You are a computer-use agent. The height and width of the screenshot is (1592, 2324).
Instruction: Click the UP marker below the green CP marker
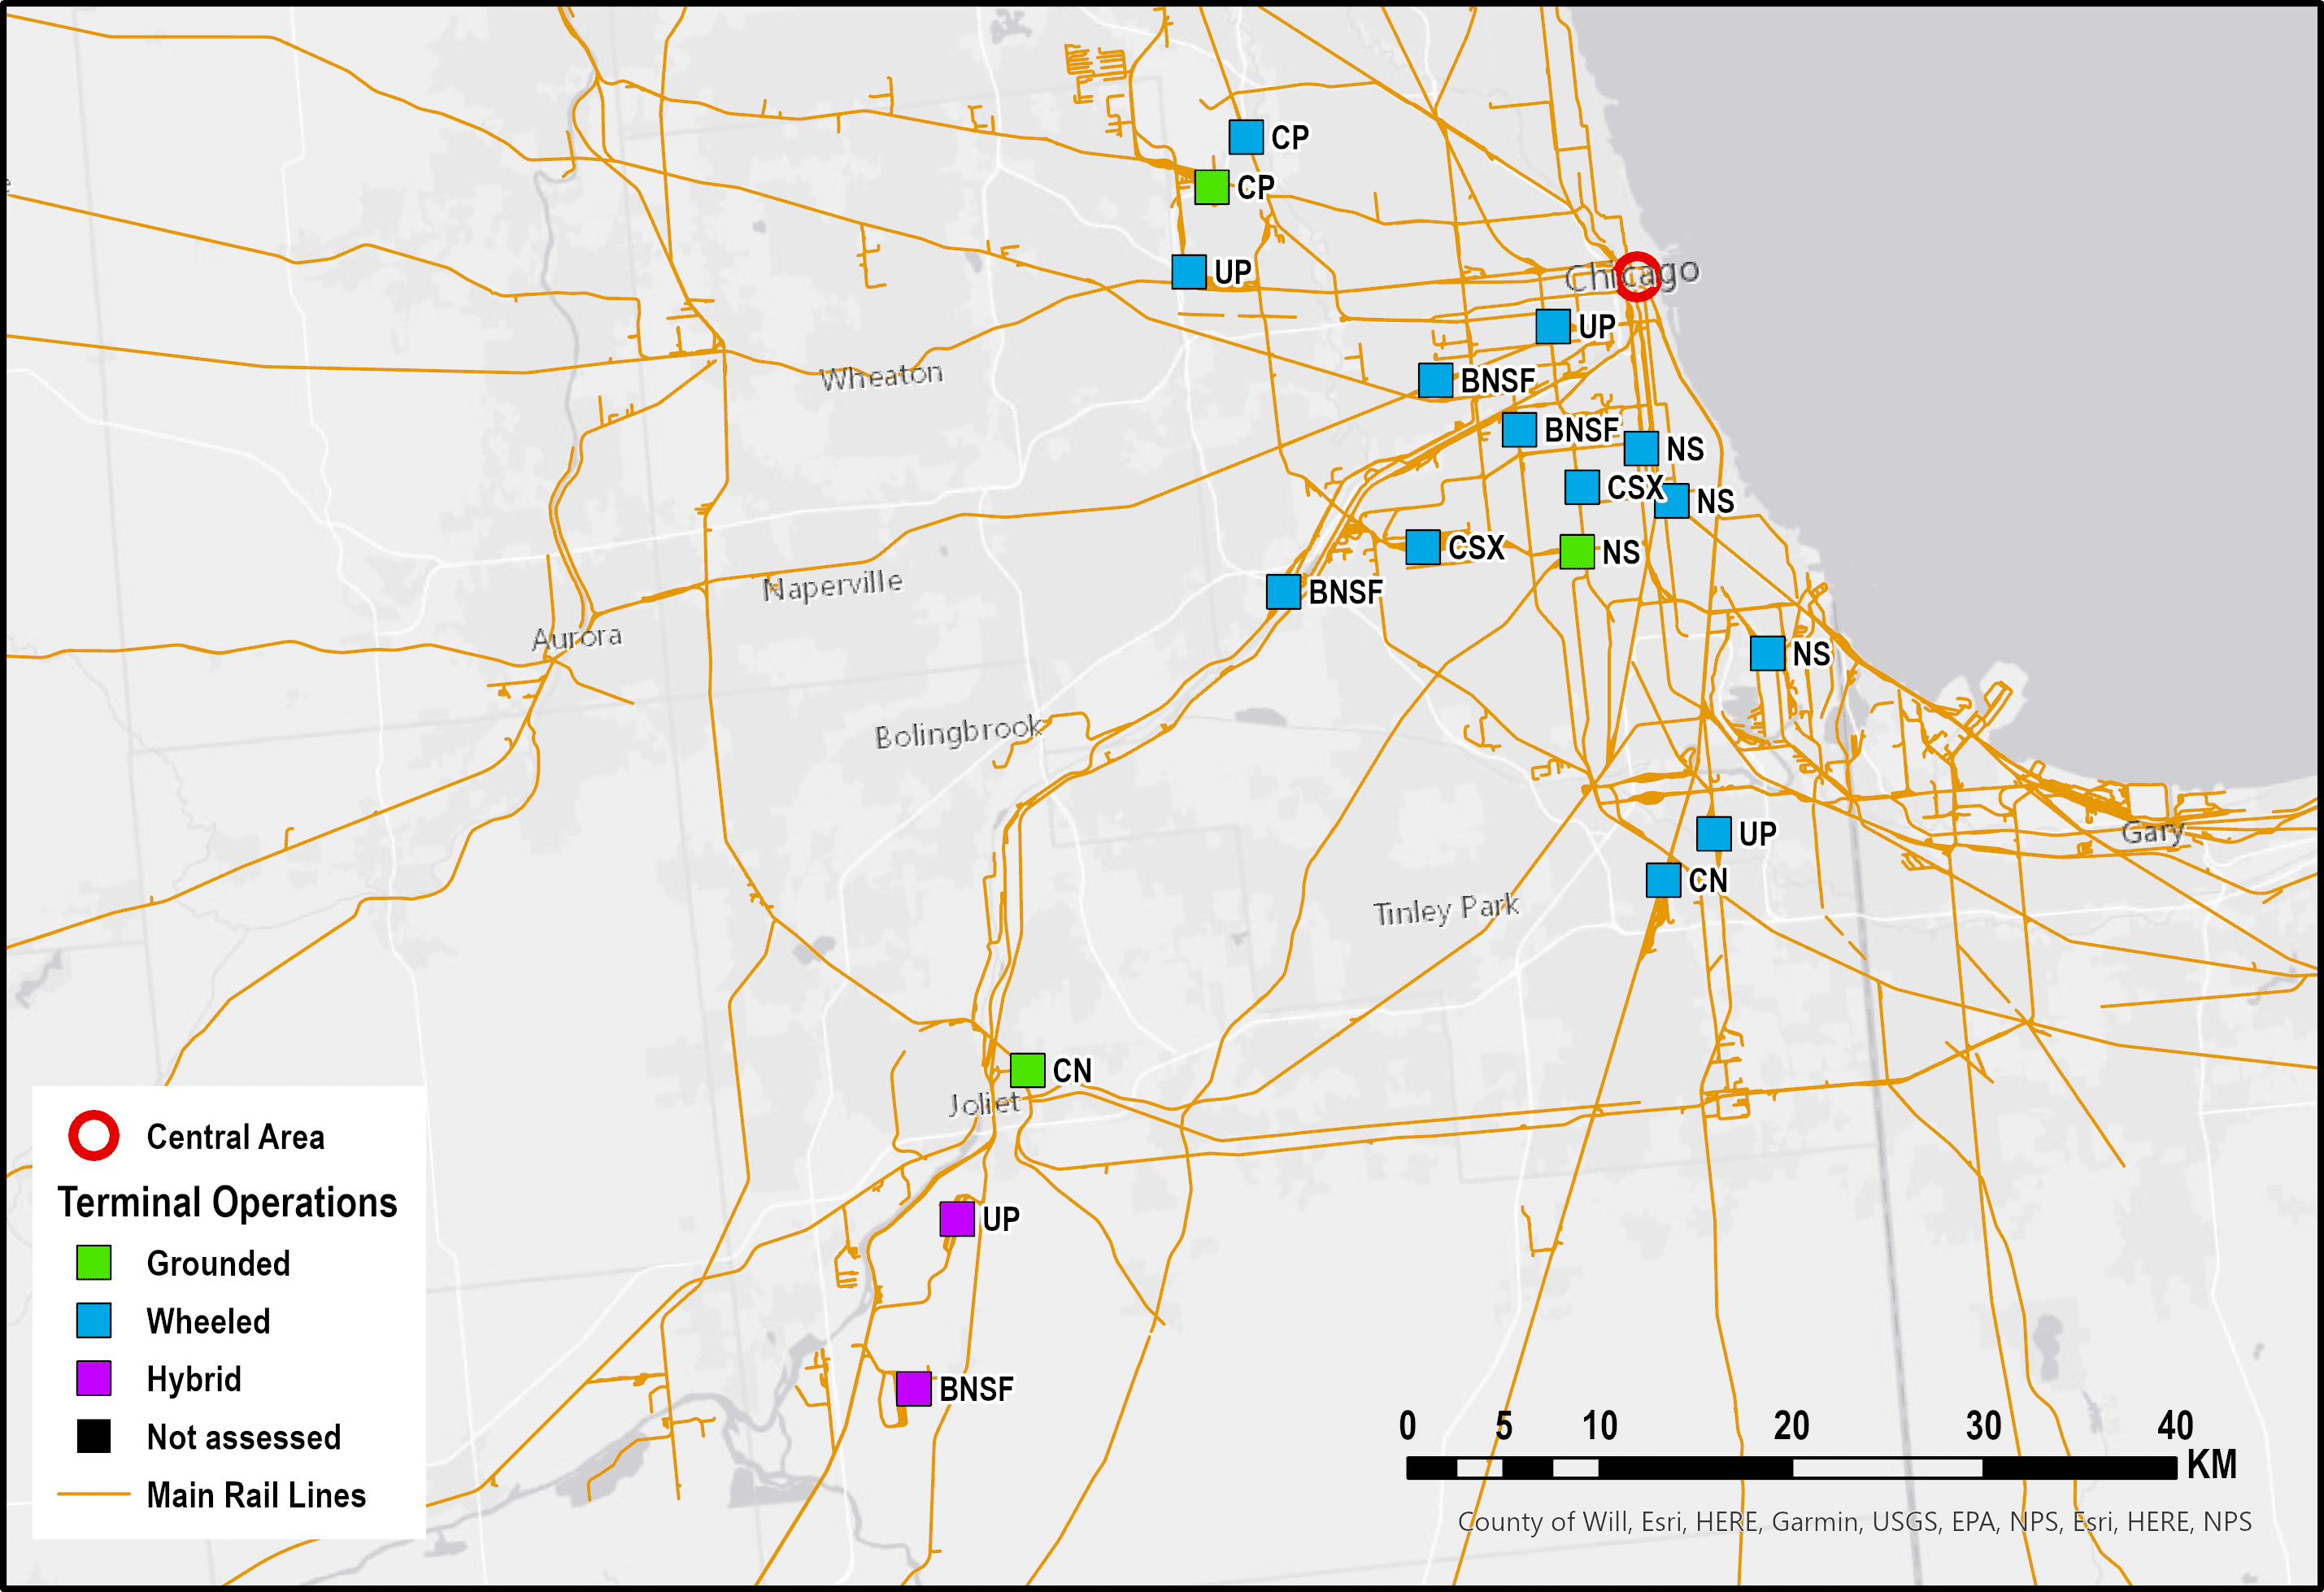coord(1189,272)
